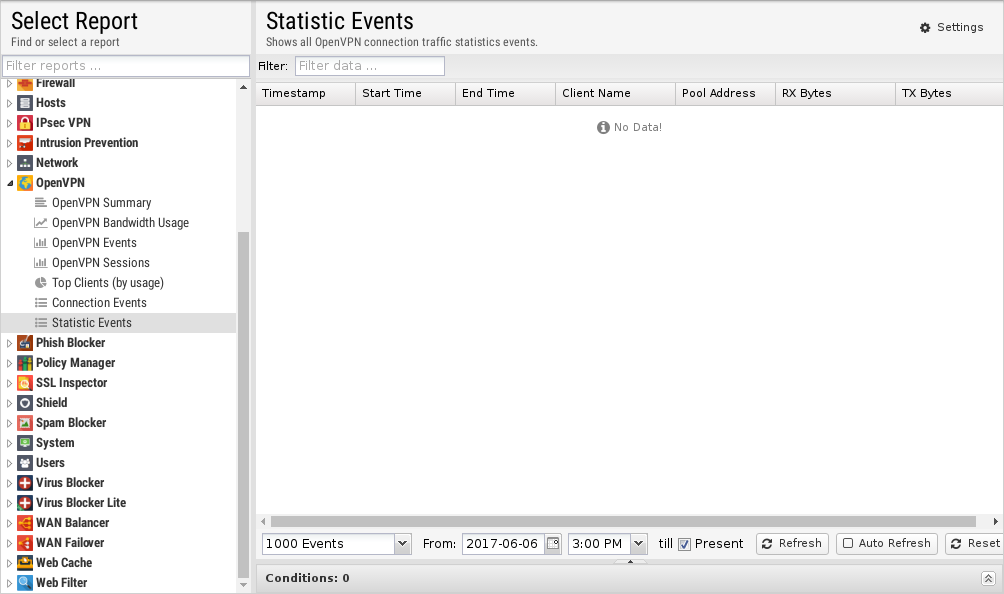Click the Policy Manager icon

pyautogui.click(x=25, y=362)
